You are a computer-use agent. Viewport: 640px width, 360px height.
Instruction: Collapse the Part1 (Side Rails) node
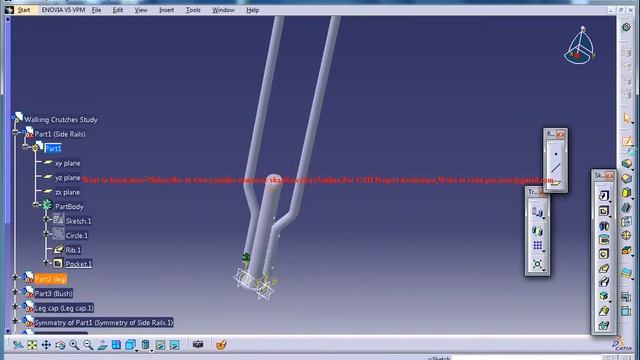tap(16, 132)
